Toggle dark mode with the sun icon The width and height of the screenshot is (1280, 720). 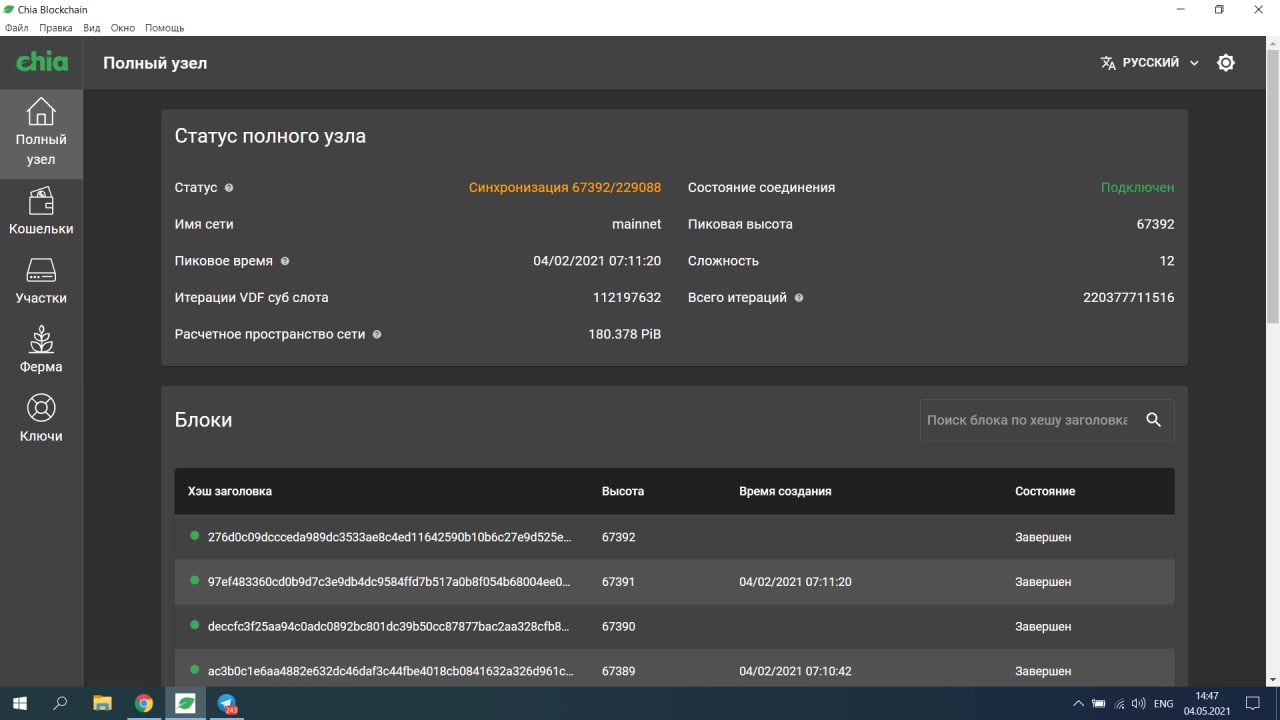(x=1226, y=63)
